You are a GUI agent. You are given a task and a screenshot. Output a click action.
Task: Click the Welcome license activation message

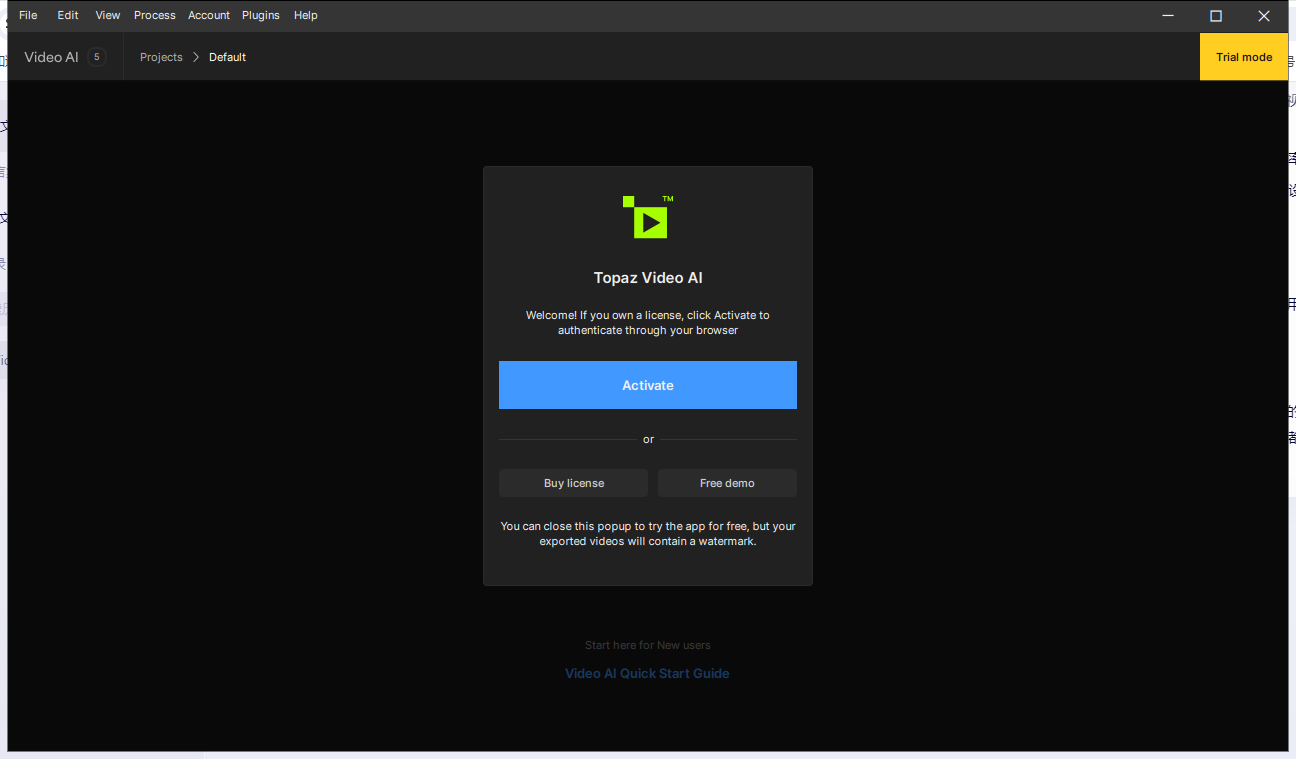coord(648,322)
